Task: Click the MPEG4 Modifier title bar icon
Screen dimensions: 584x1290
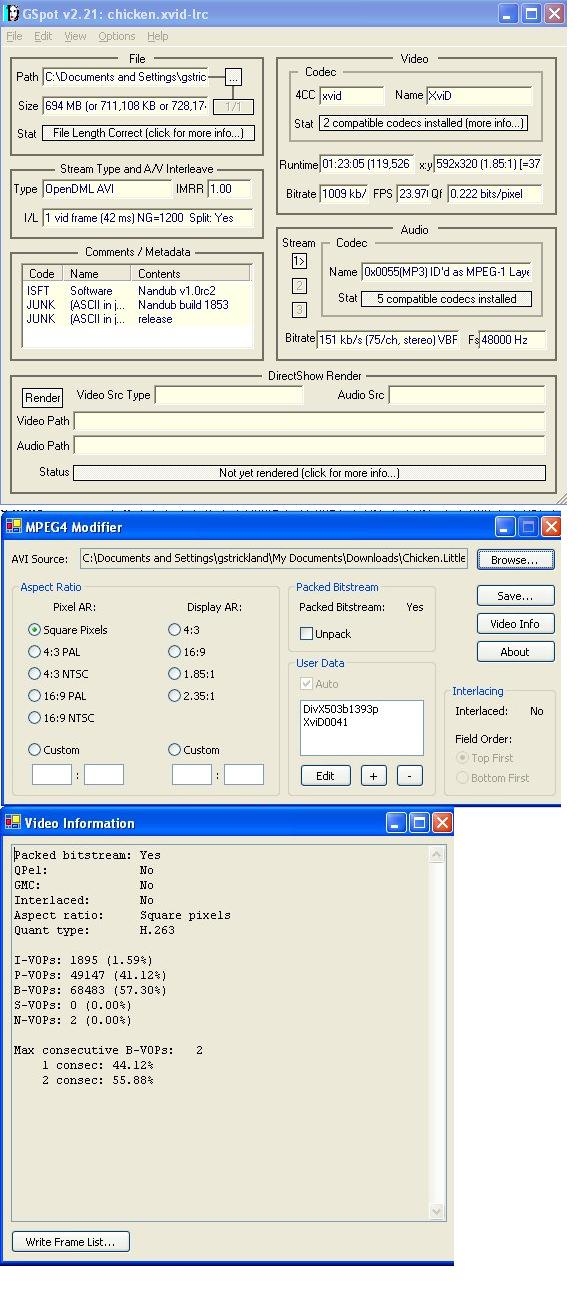Action: coord(13,526)
